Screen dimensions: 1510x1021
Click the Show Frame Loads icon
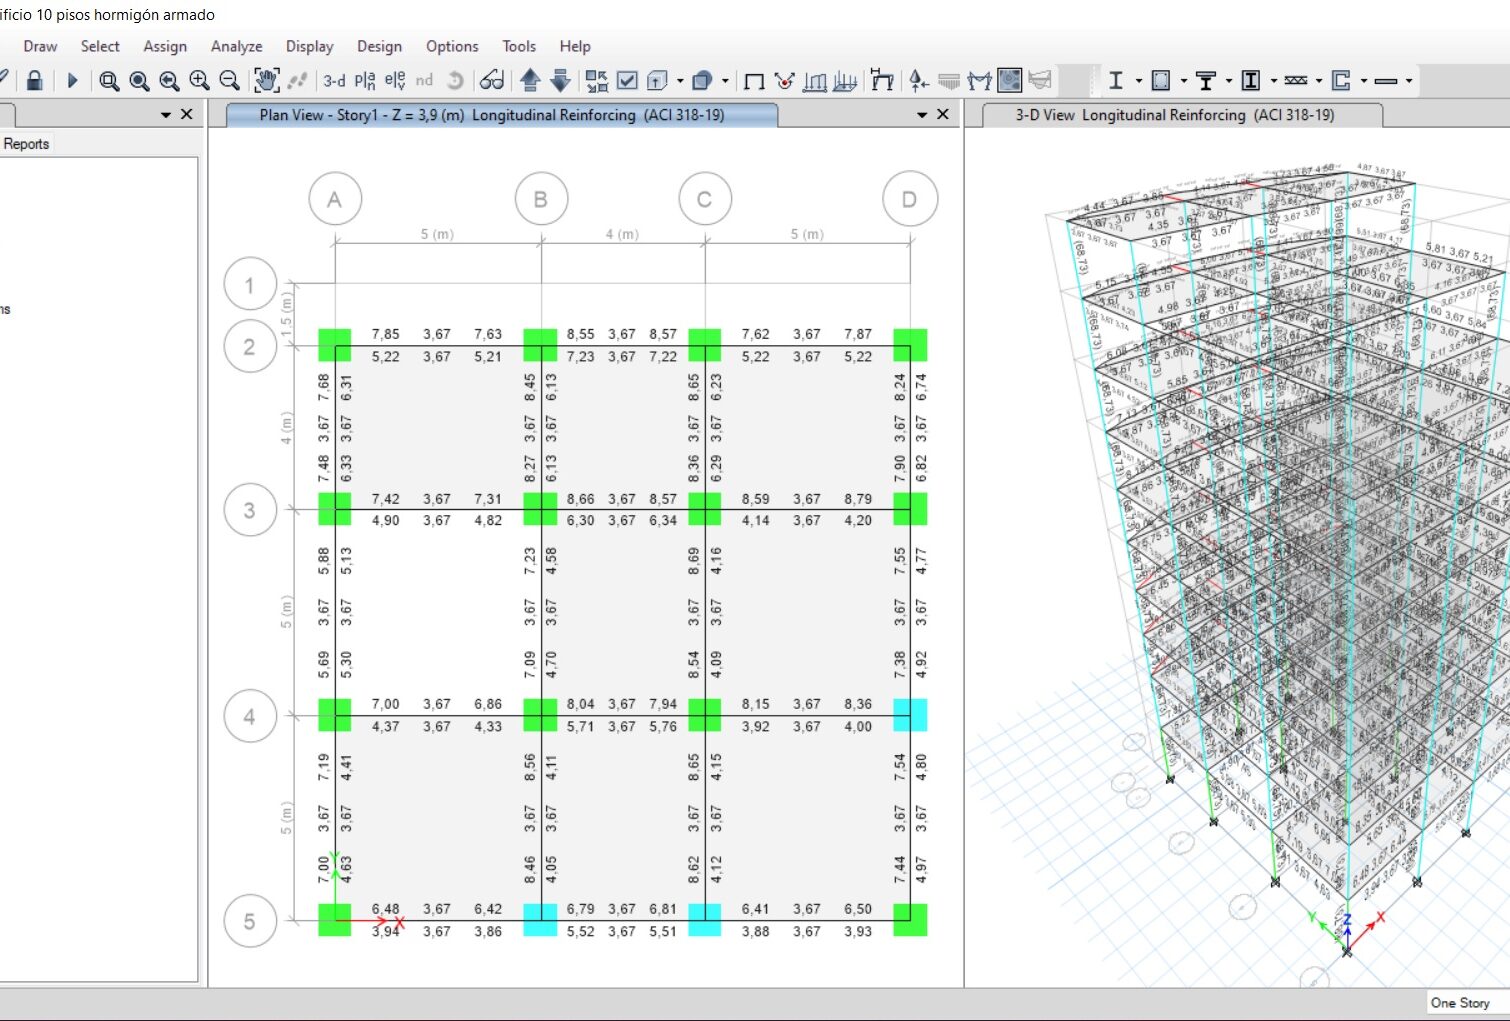(x=815, y=81)
